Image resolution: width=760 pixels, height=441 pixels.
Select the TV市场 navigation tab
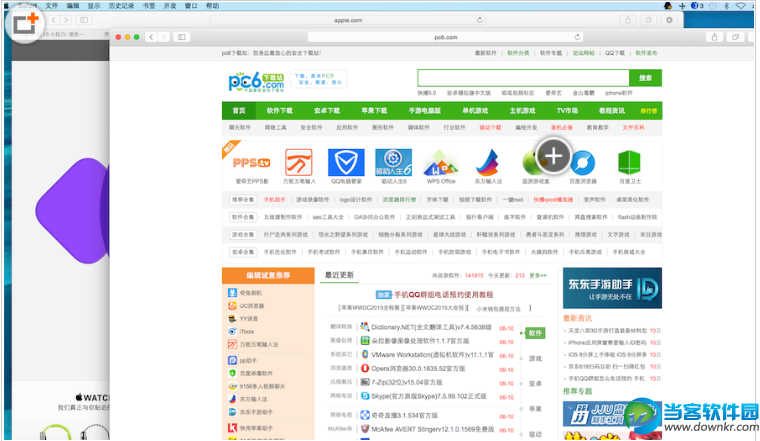567,110
